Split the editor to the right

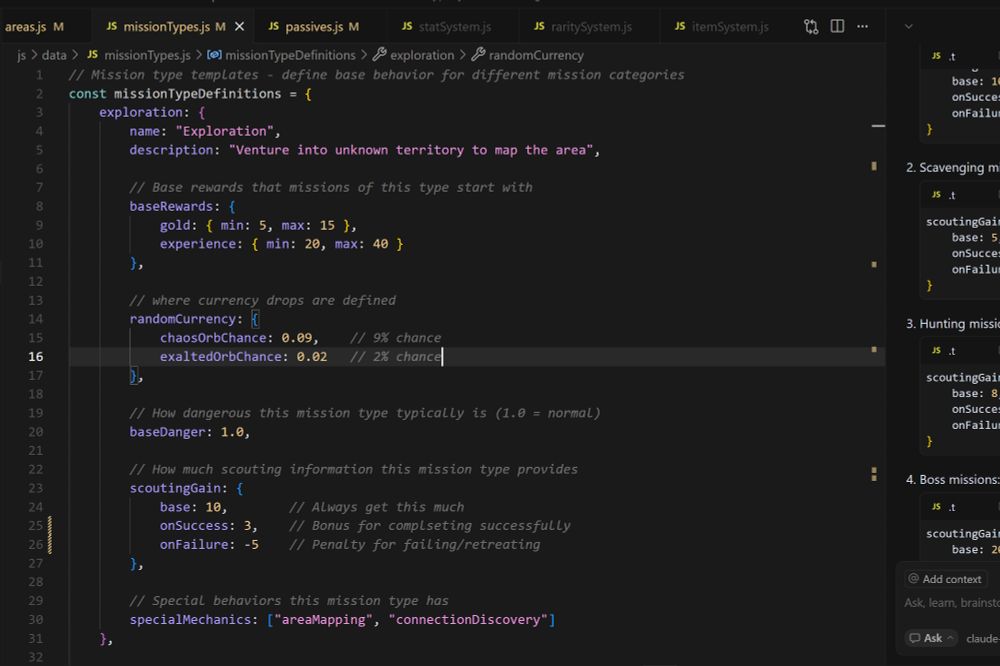tap(837, 26)
